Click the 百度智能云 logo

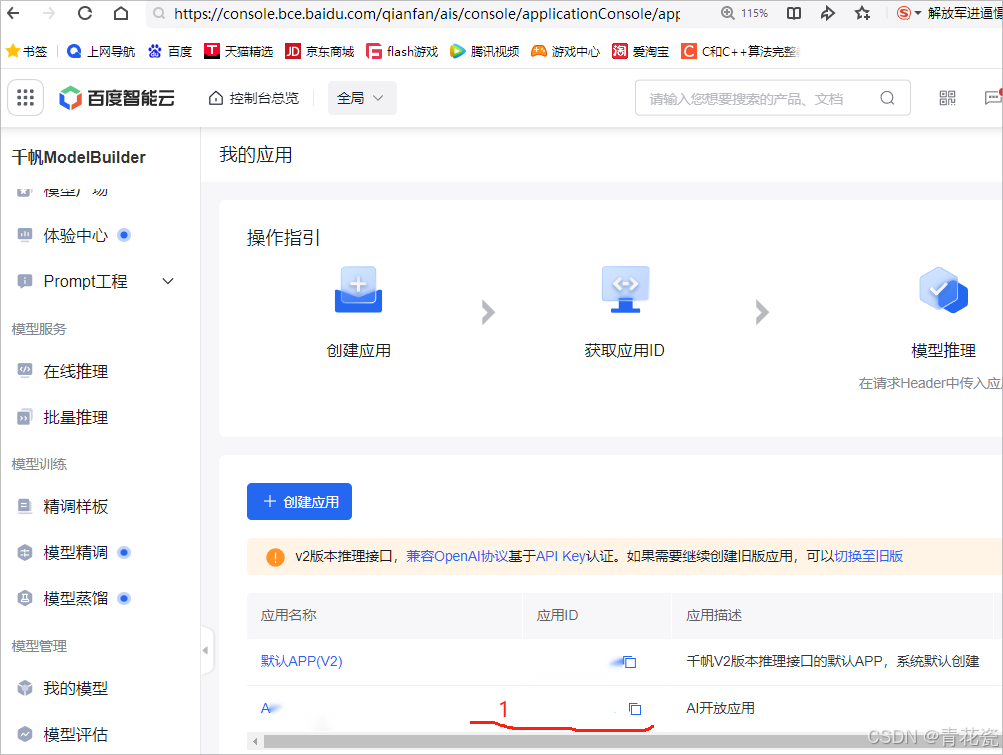tap(117, 98)
